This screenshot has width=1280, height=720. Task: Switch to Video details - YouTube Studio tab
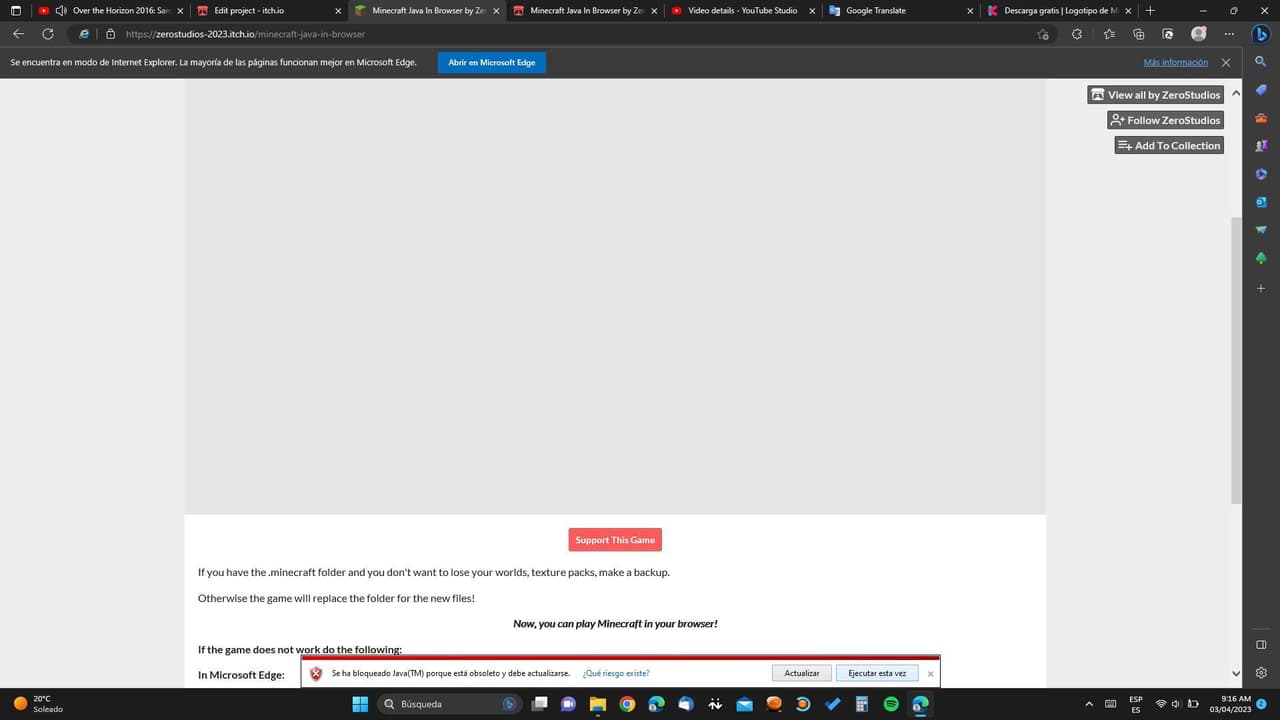743,10
